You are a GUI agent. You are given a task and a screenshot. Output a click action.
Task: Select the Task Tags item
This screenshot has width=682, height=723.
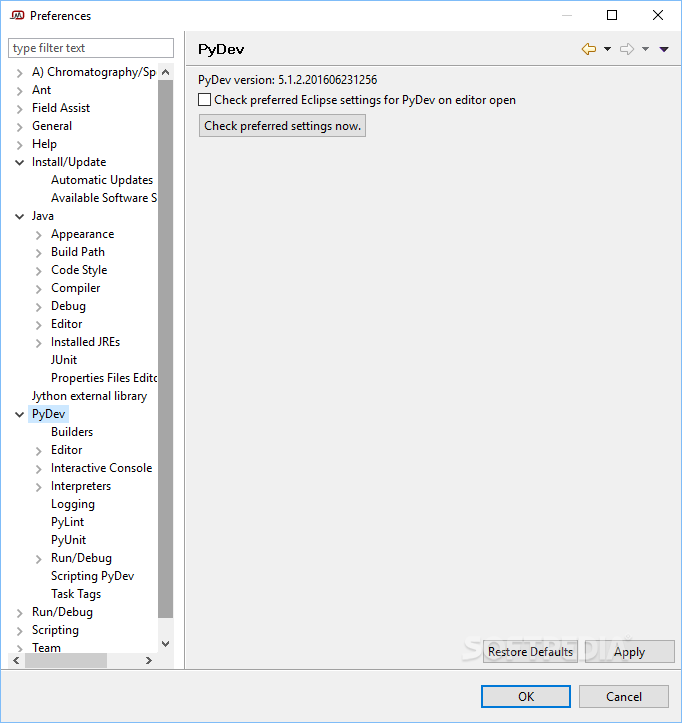click(76, 594)
